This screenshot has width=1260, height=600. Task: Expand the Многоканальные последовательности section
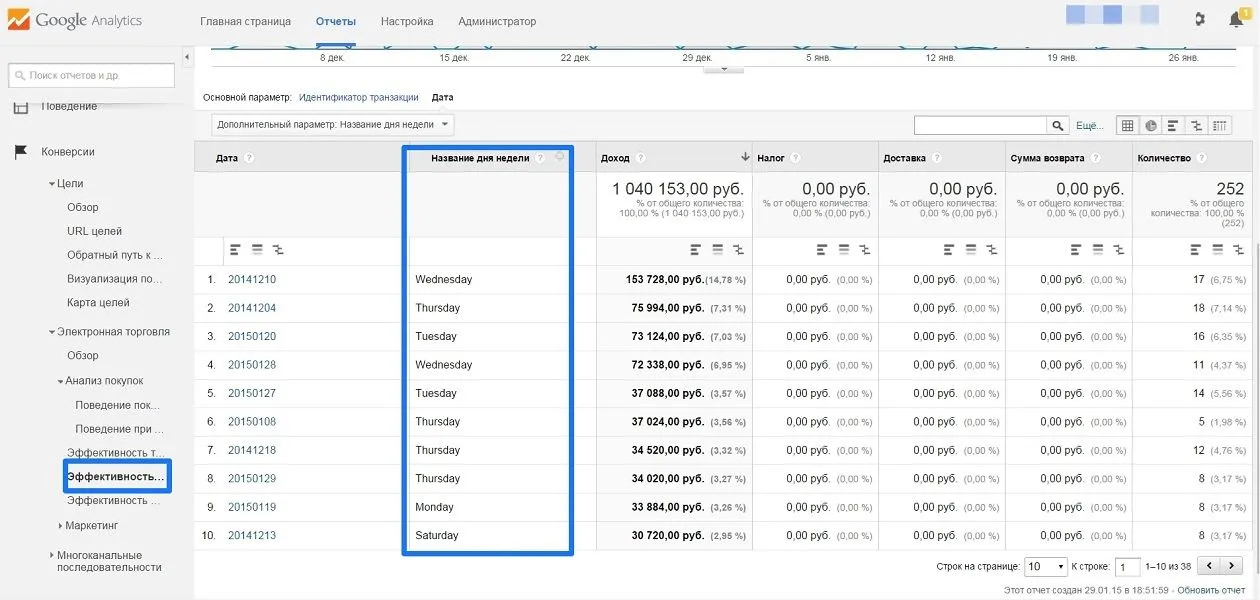point(52,555)
